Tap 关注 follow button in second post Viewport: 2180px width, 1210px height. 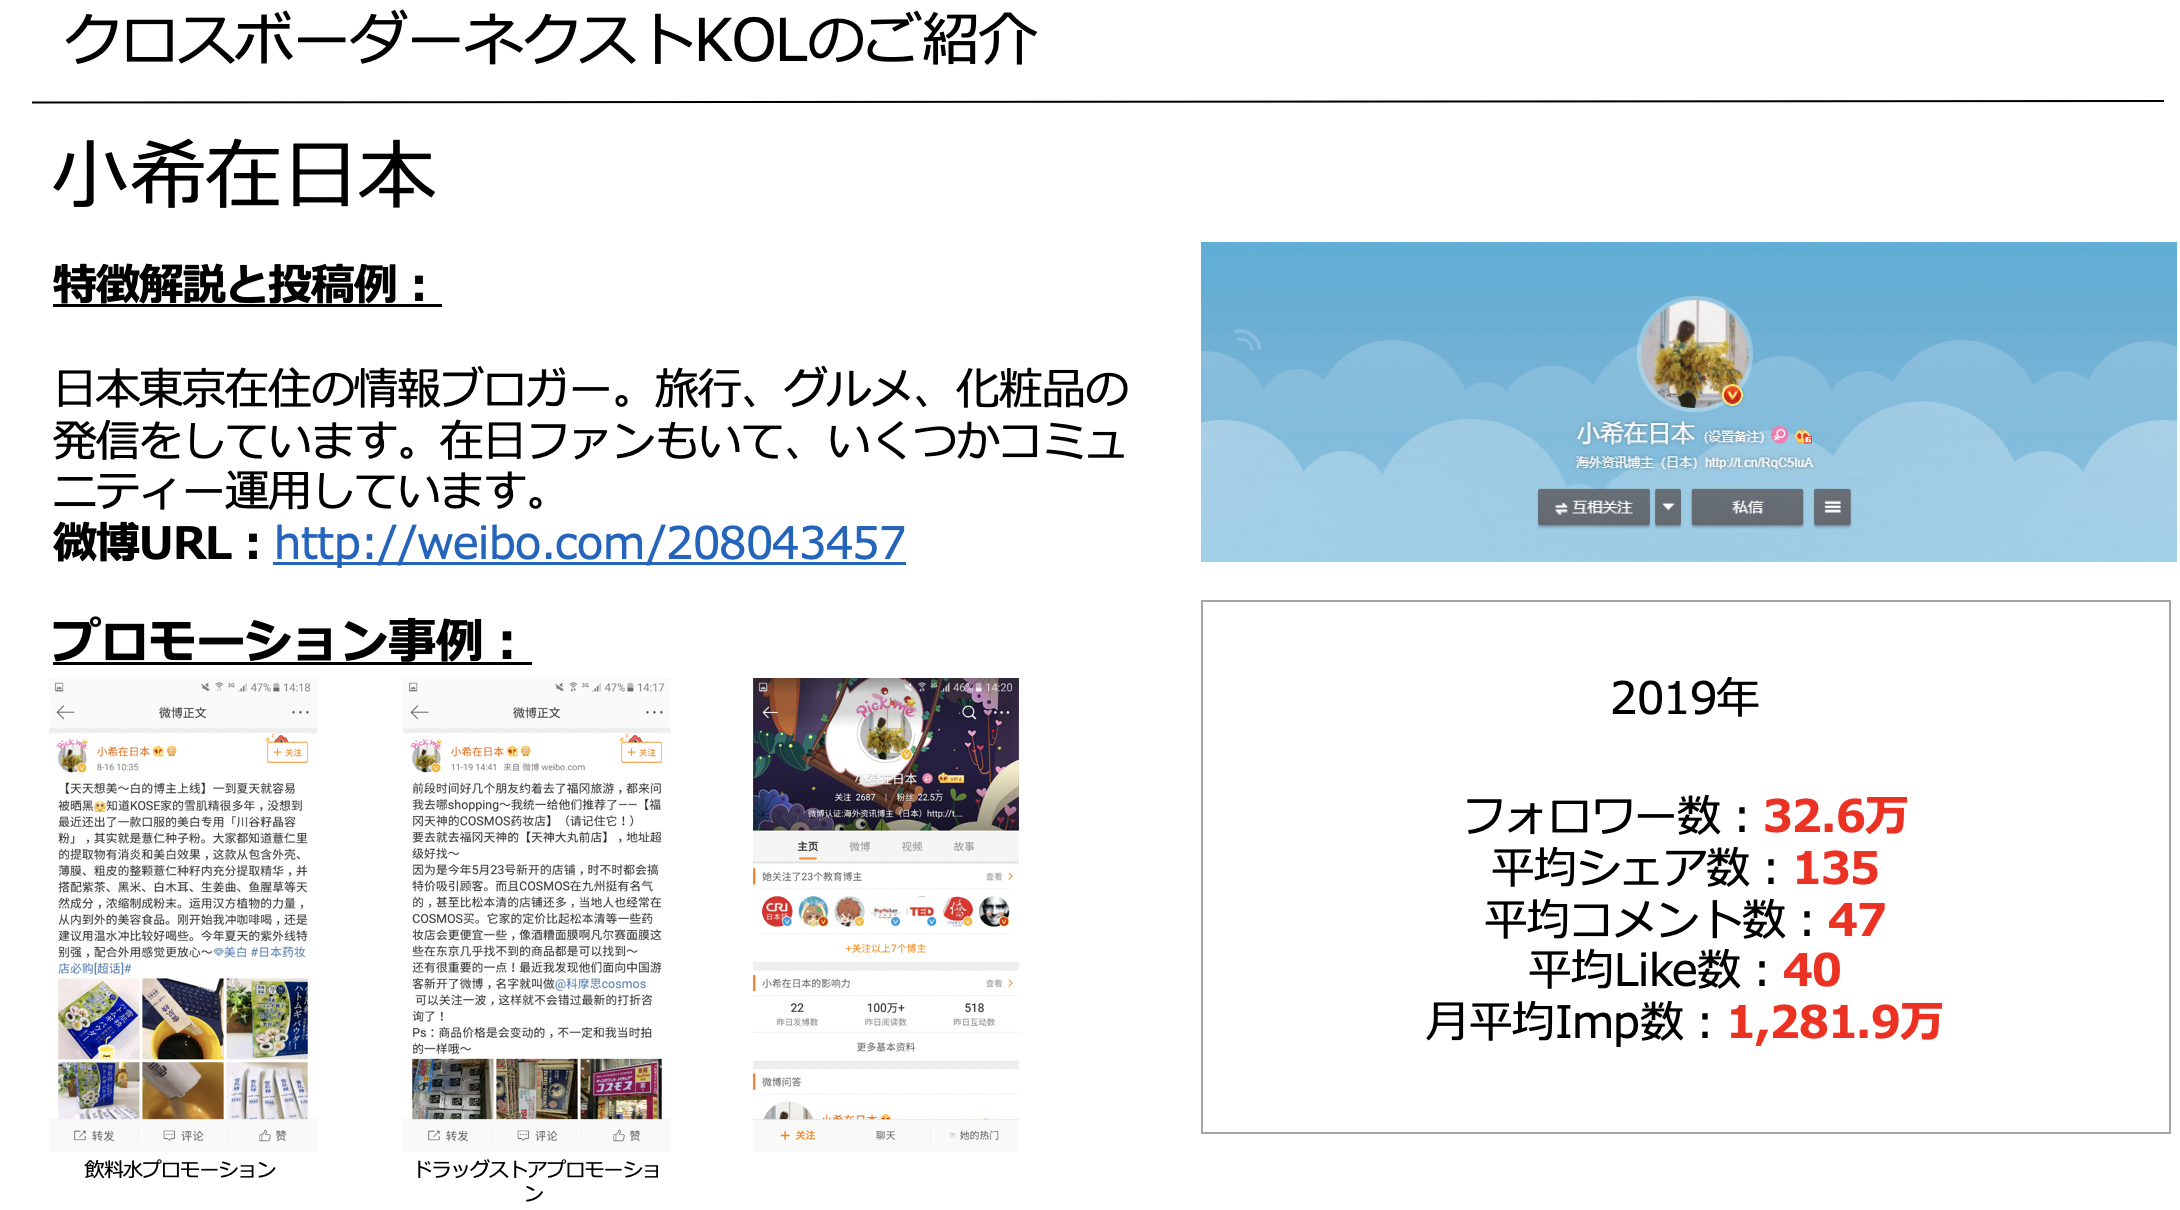642,752
